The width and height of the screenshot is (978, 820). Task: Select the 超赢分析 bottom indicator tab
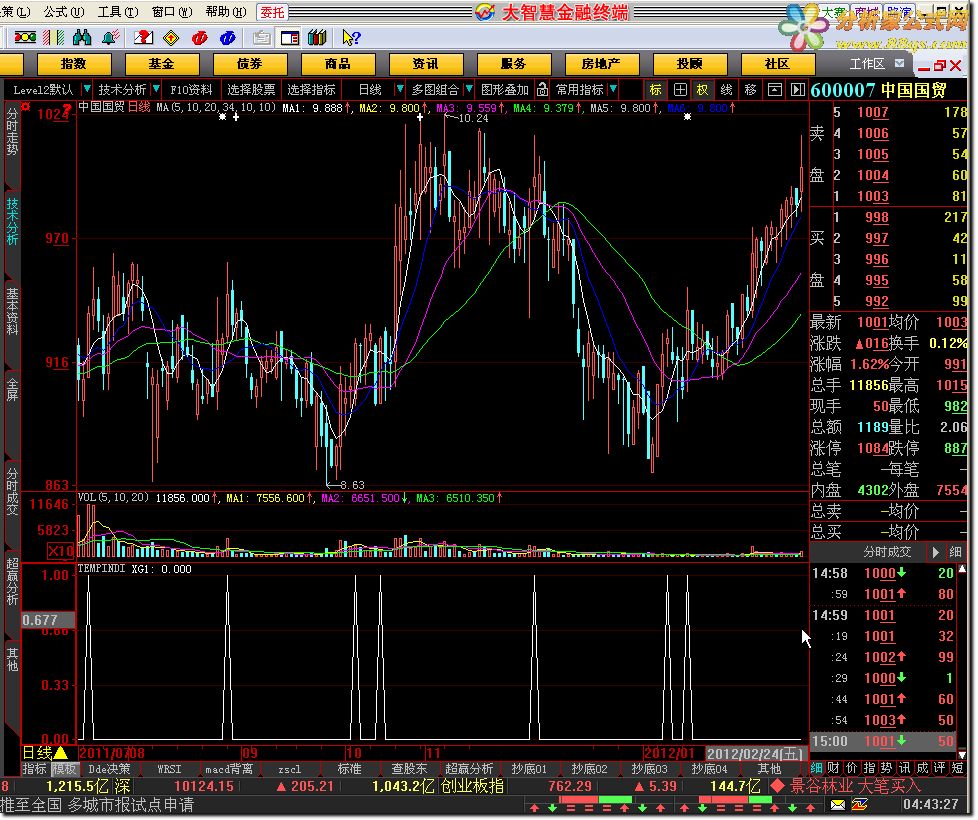pos(469,769)
